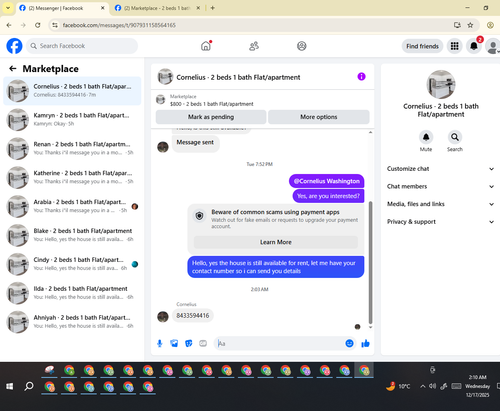Switch to the Marketplace 2 beds tab
Viewport: 500px width, 411px height.
pos(157,8)
